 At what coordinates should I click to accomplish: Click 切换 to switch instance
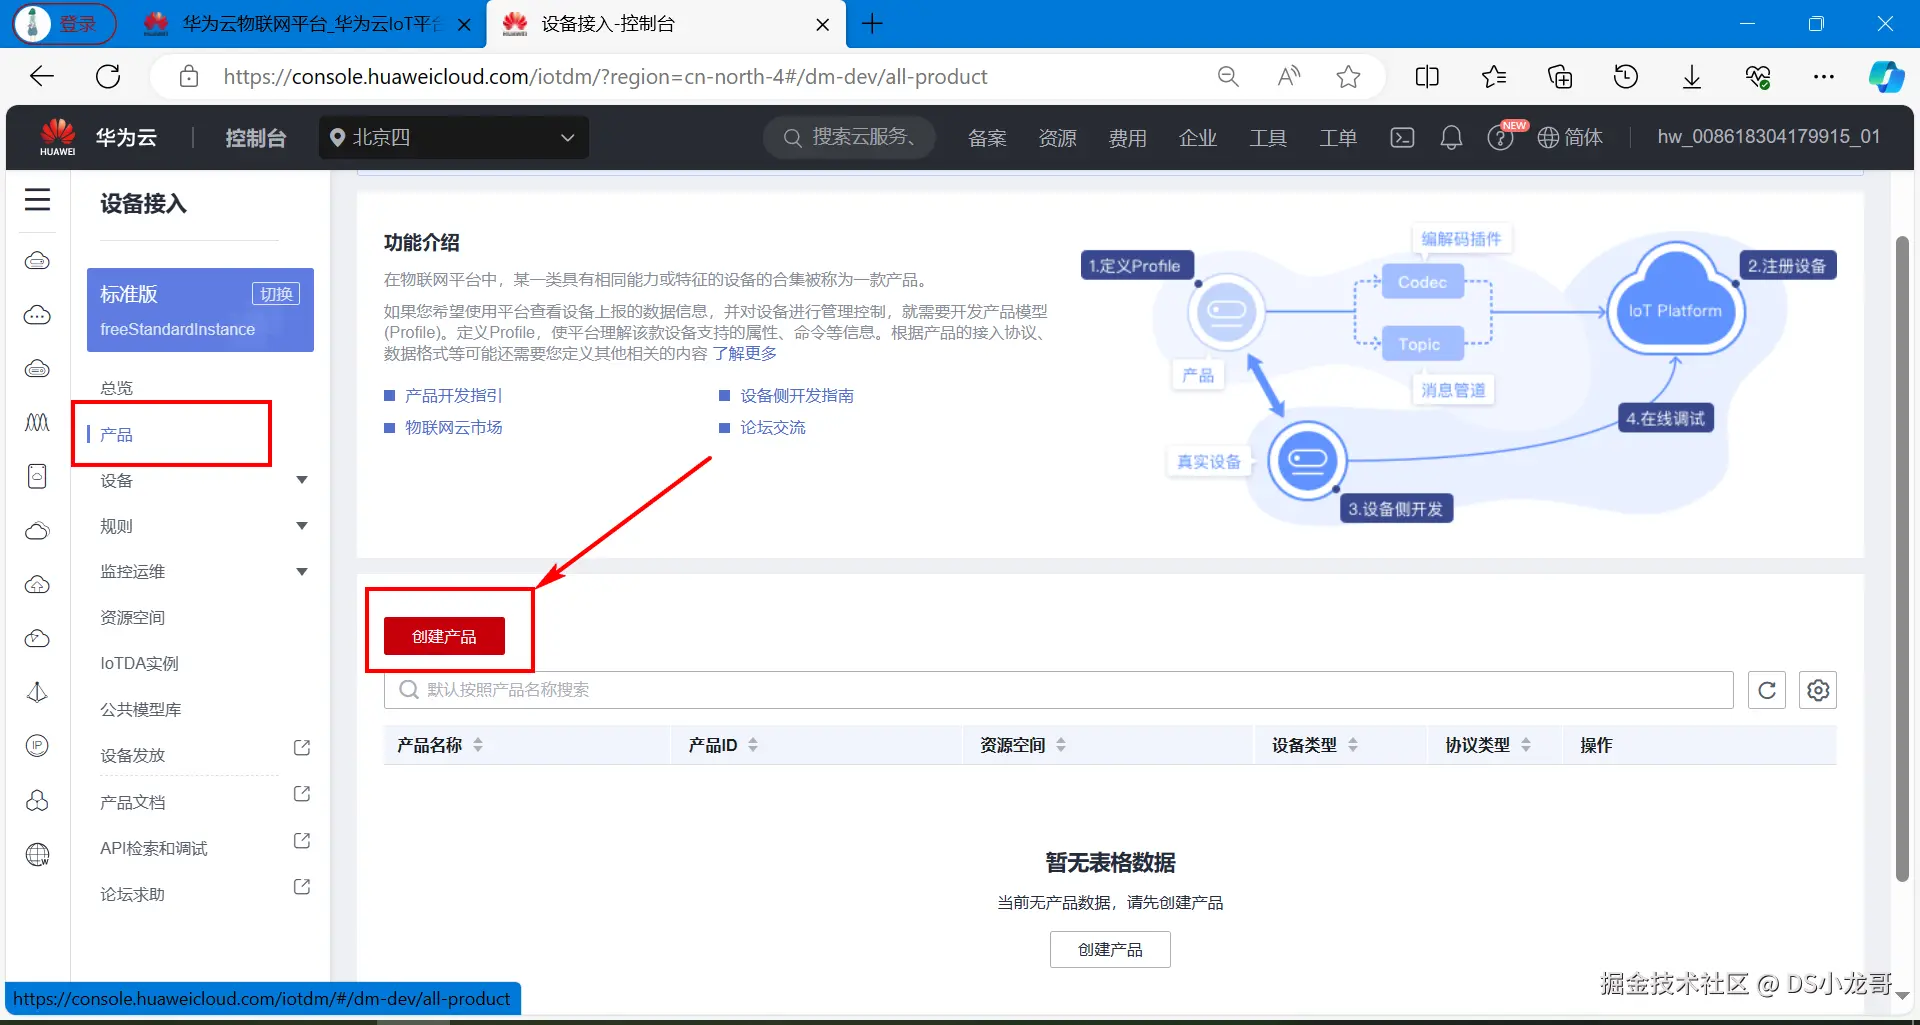(276, 294)
